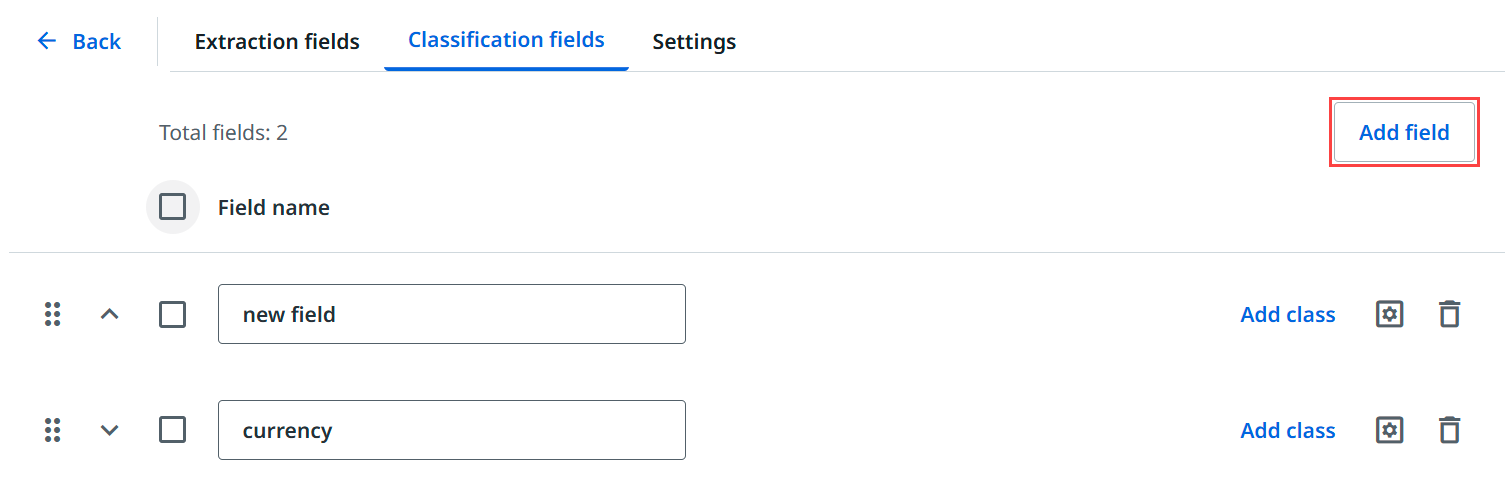Toggle the select-all fields checkbox
The height and width of the screenshot is (500, 1511).
click(x=173, y=207)
